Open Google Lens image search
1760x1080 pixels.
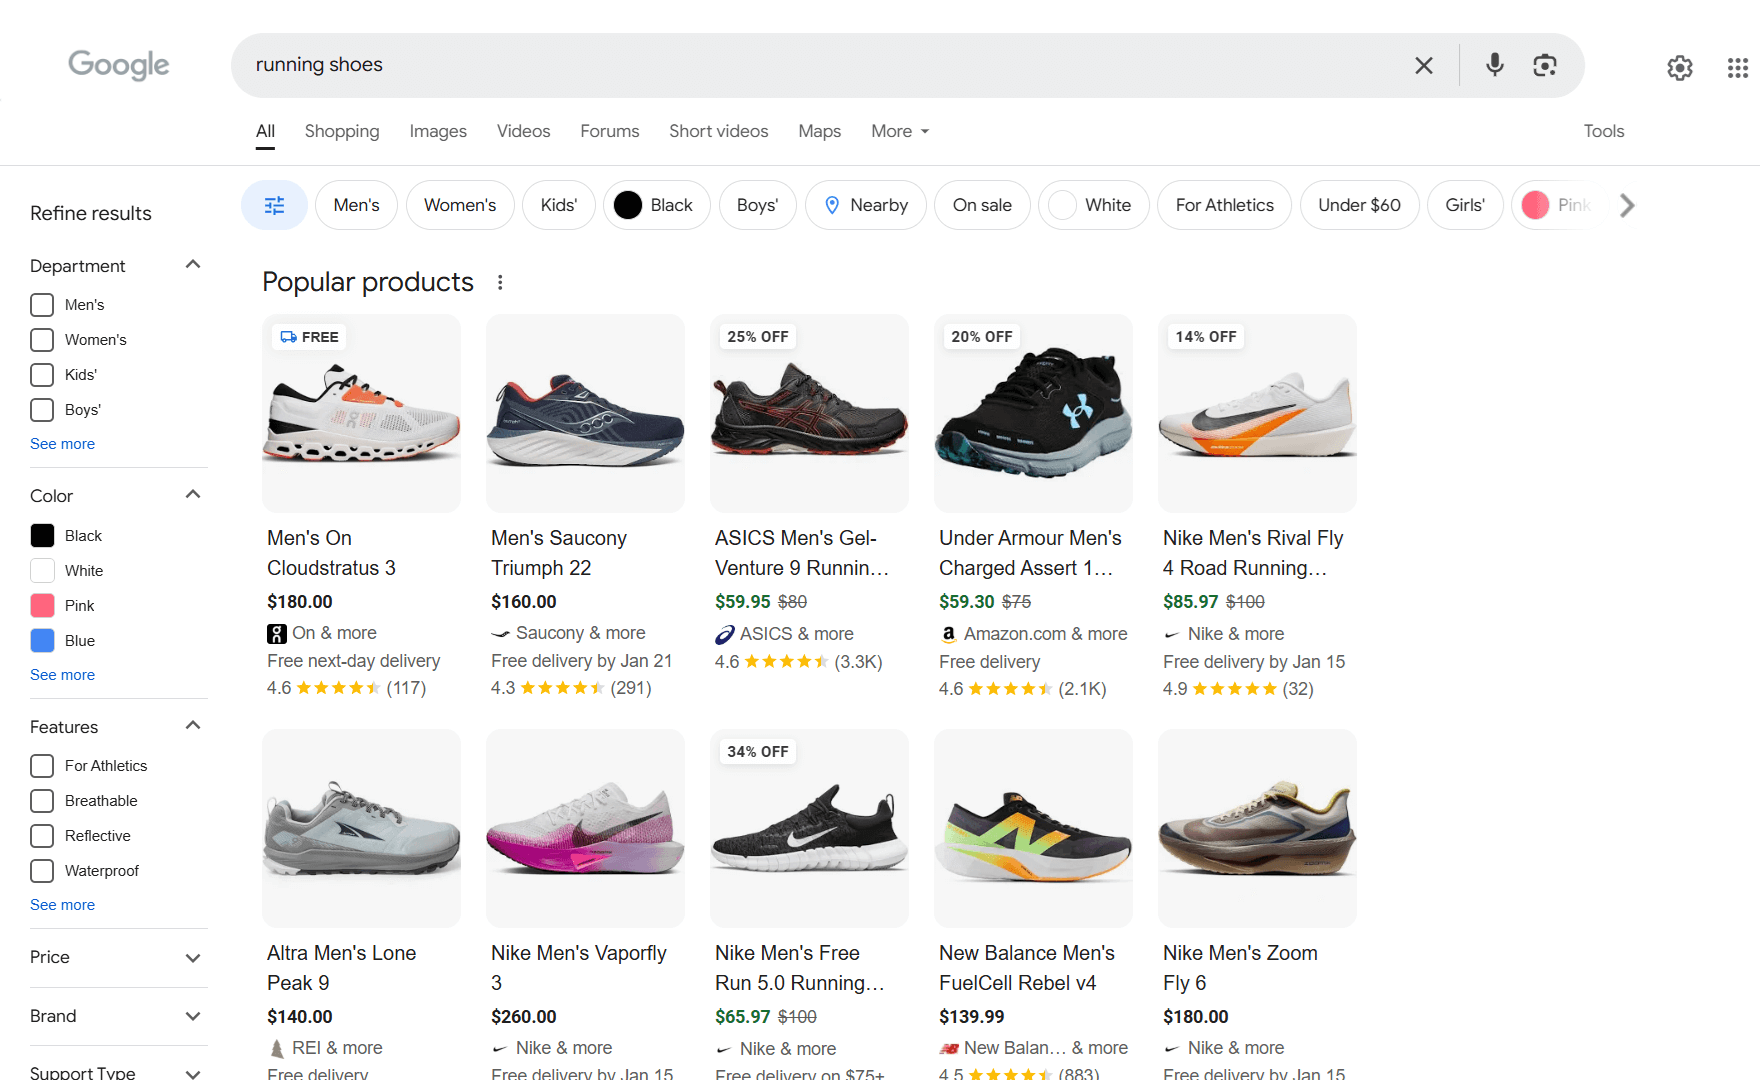1544,65
